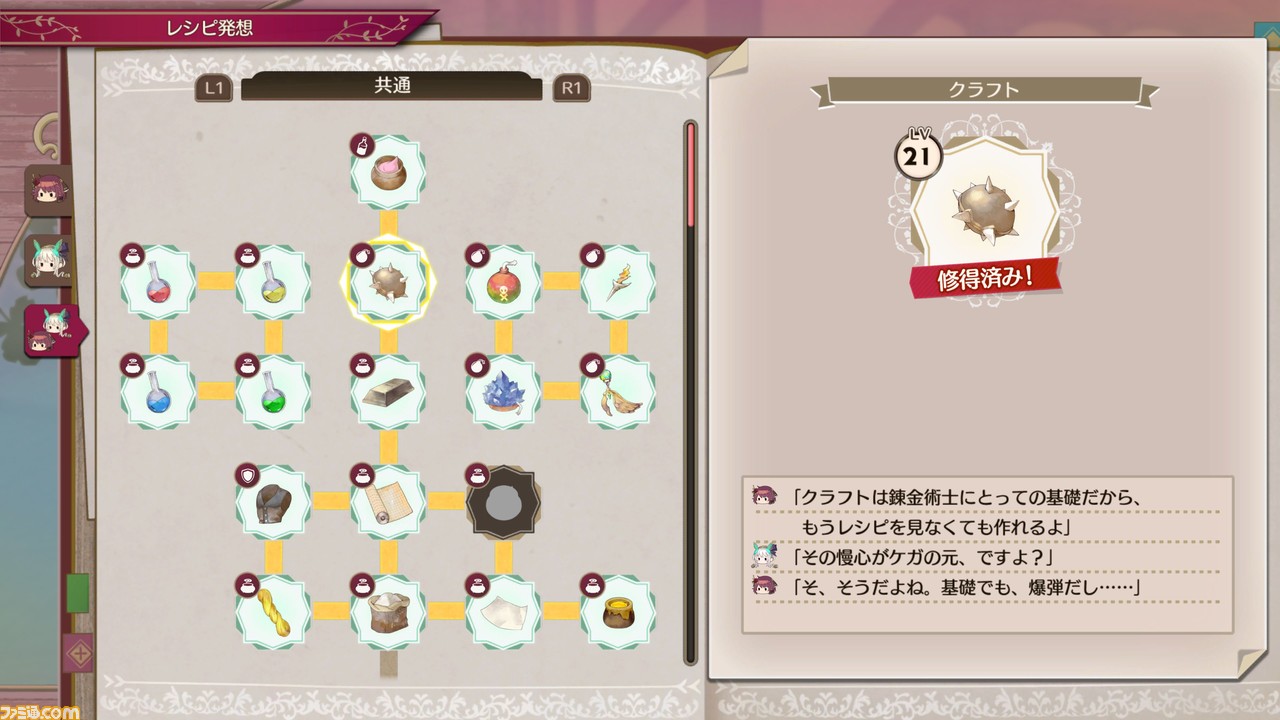This screenshot has width=1280, height=720.
Task: Pick the metal ingot recipe node
Action: [x=389, y=391]
